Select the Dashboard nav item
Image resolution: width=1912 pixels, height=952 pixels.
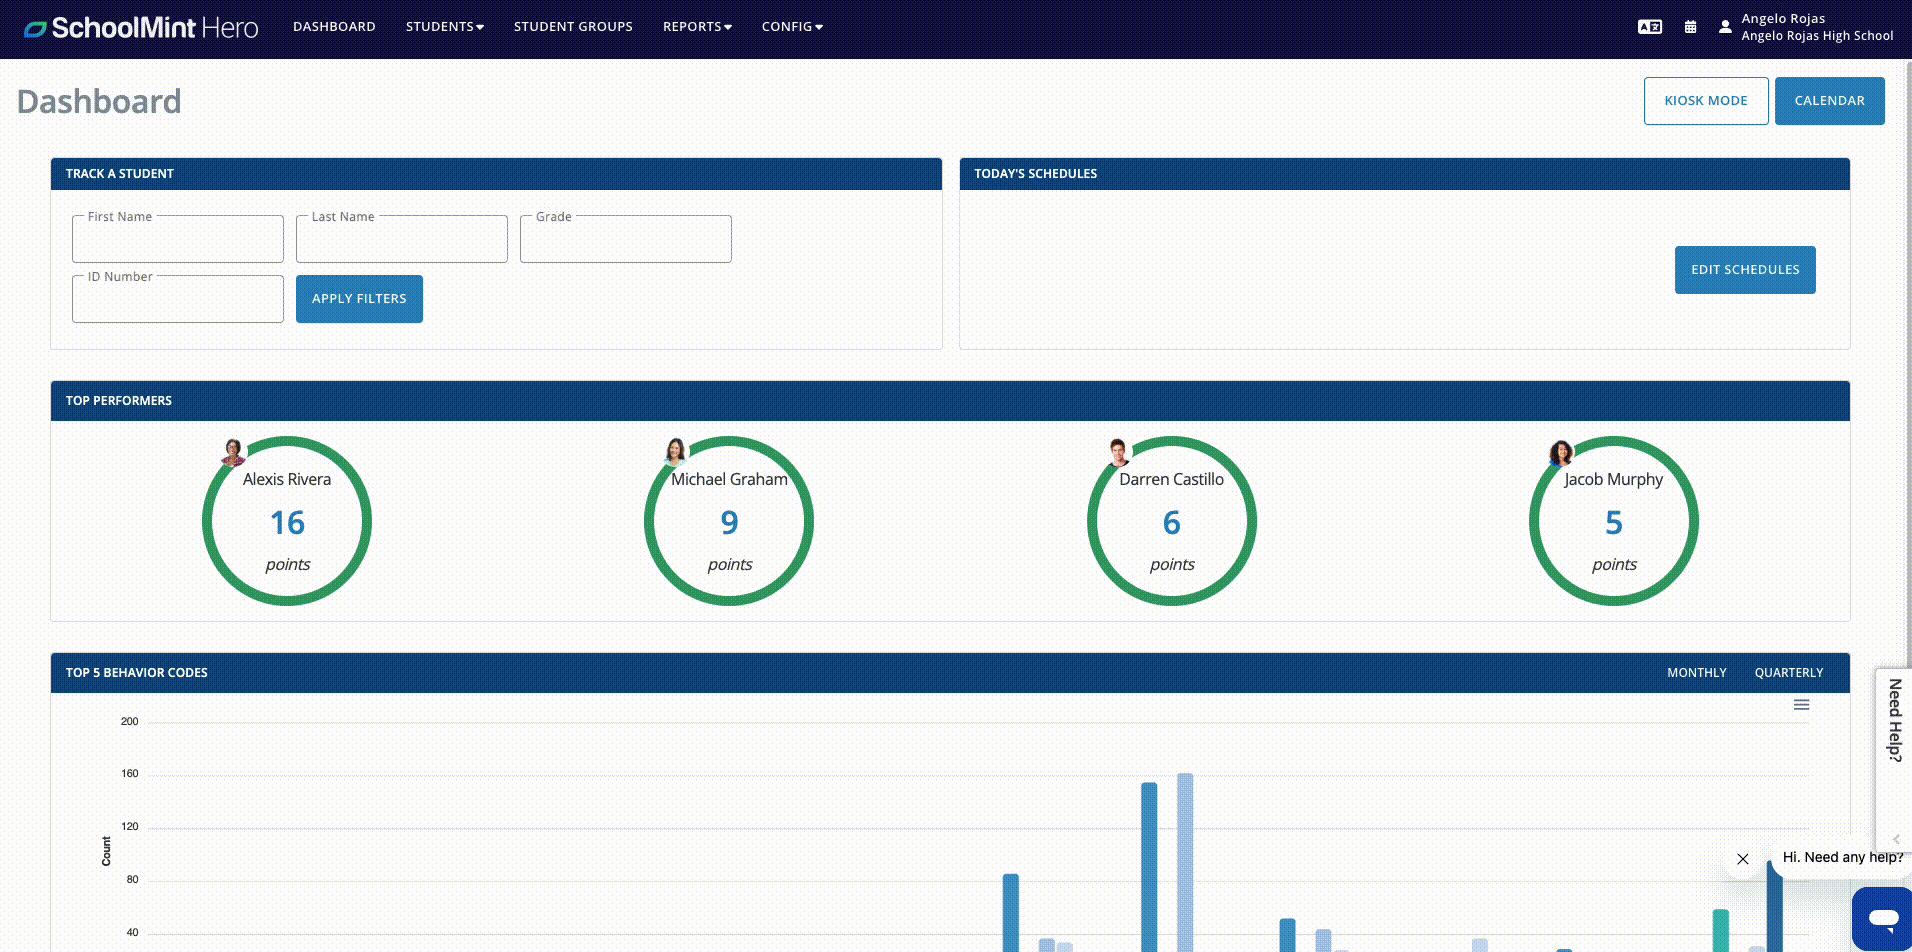coord(334,27)
